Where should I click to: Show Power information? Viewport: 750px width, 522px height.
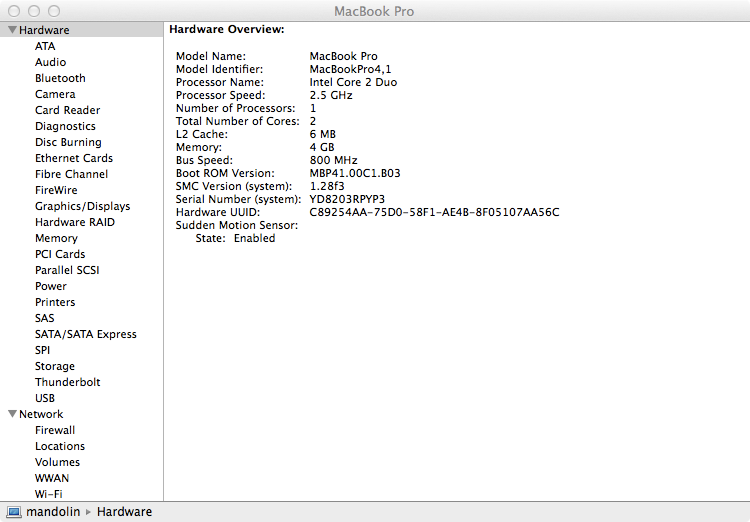(x=51, y=286)
